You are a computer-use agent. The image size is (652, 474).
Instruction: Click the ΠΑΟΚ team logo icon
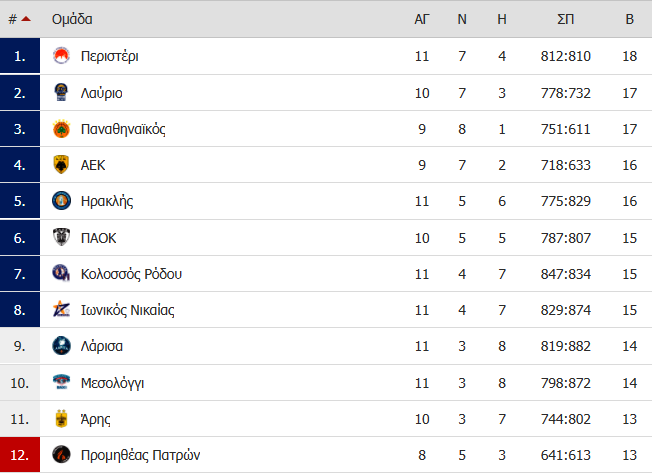61,237
